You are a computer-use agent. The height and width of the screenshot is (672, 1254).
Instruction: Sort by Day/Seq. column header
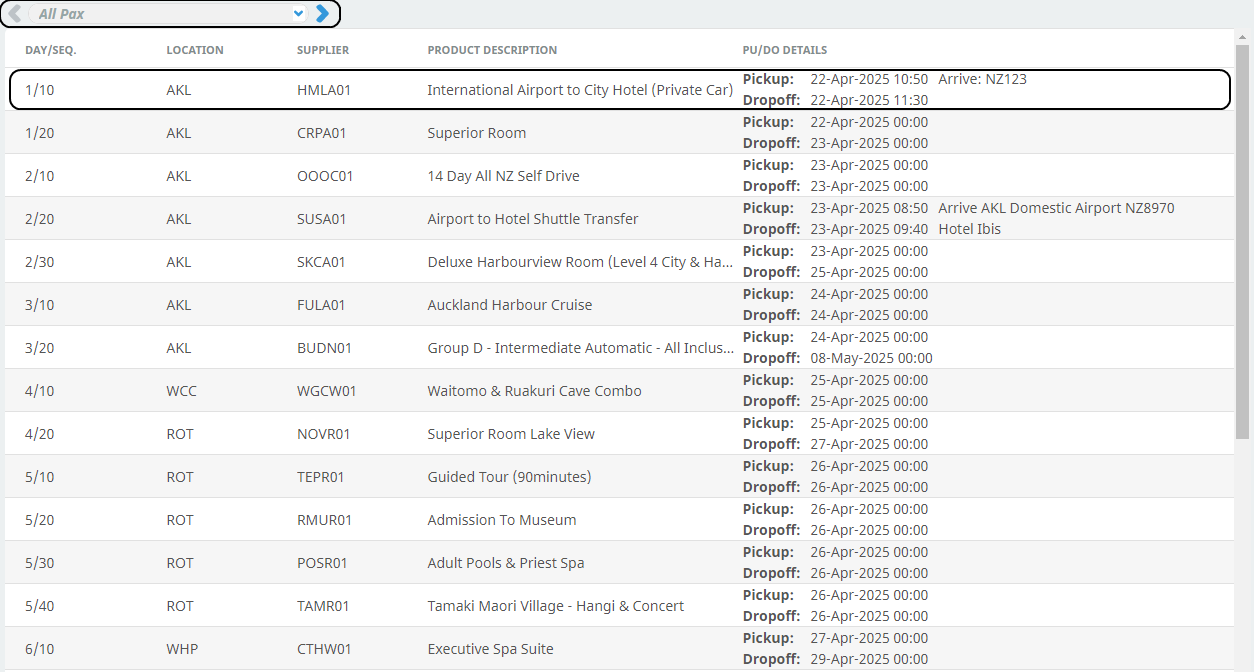[51, 50]
